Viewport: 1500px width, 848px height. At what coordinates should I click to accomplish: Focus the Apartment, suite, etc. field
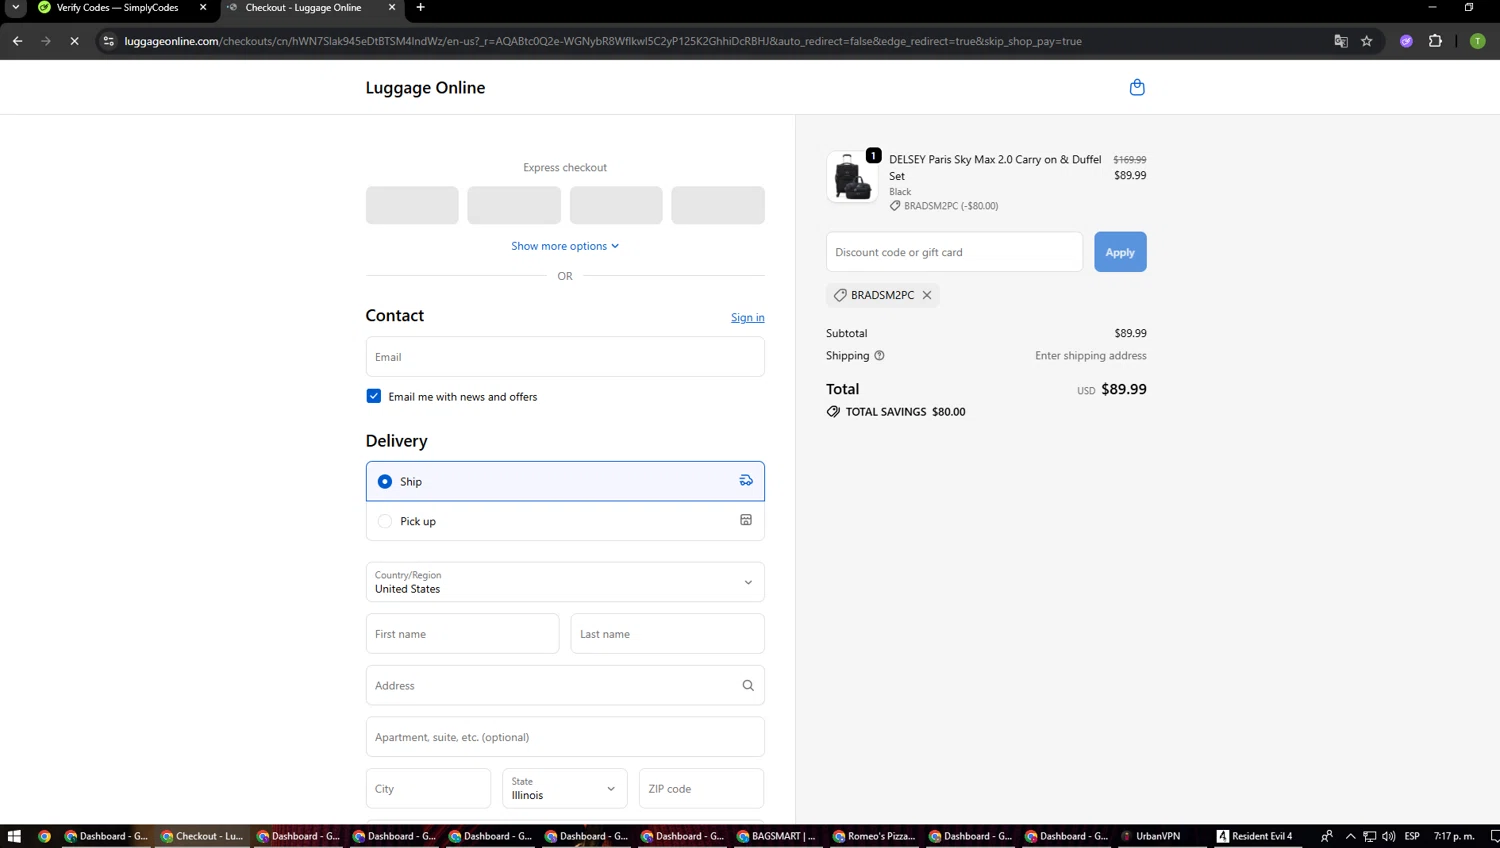click(x=565, y=737)
